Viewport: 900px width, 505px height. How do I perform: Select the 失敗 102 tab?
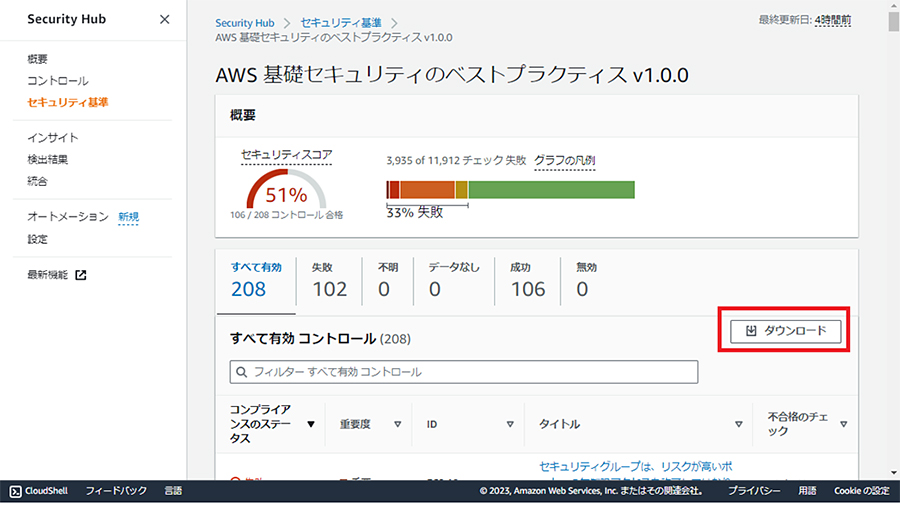coord(329,281)
